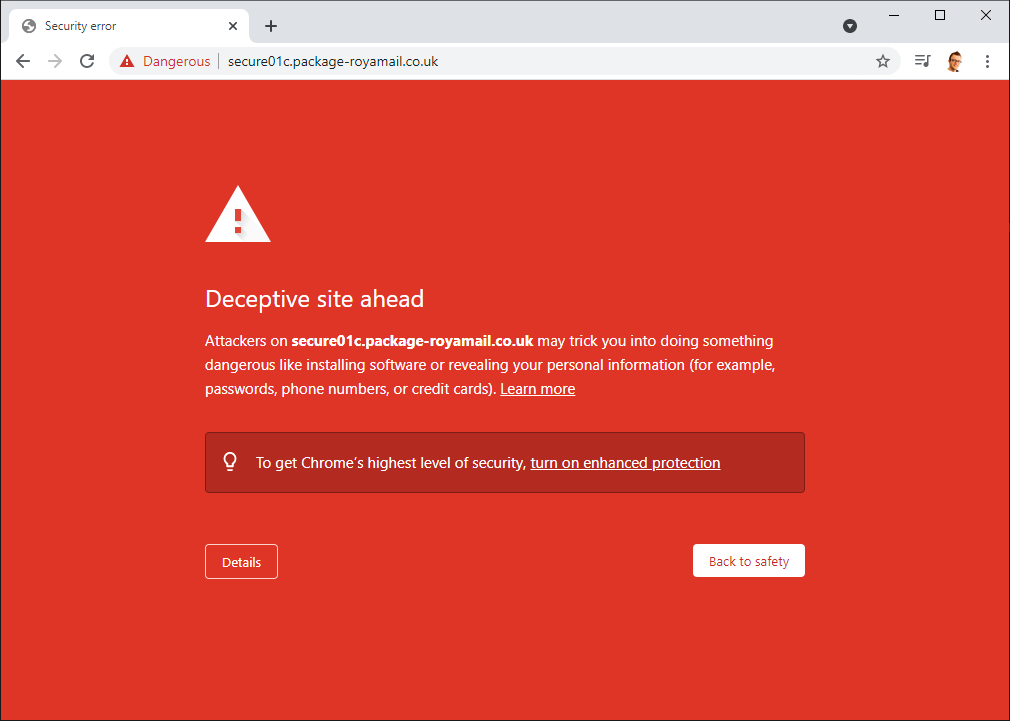Maximize the Chrome window
Viewport: 1010px width, 721px height.
click(939, 15)
